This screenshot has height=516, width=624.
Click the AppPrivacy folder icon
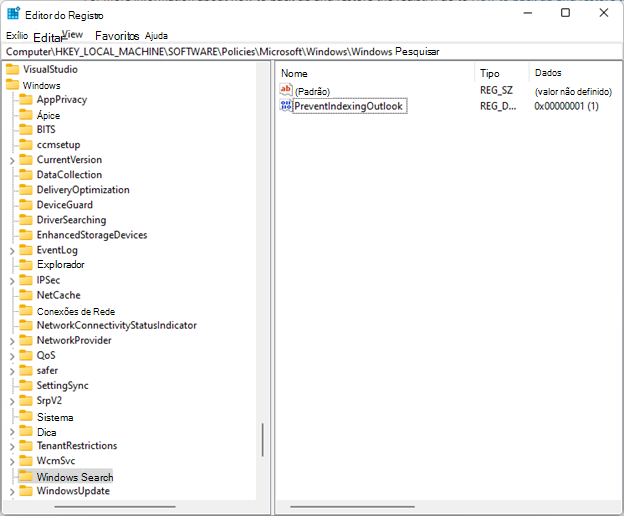coord(26,99)
